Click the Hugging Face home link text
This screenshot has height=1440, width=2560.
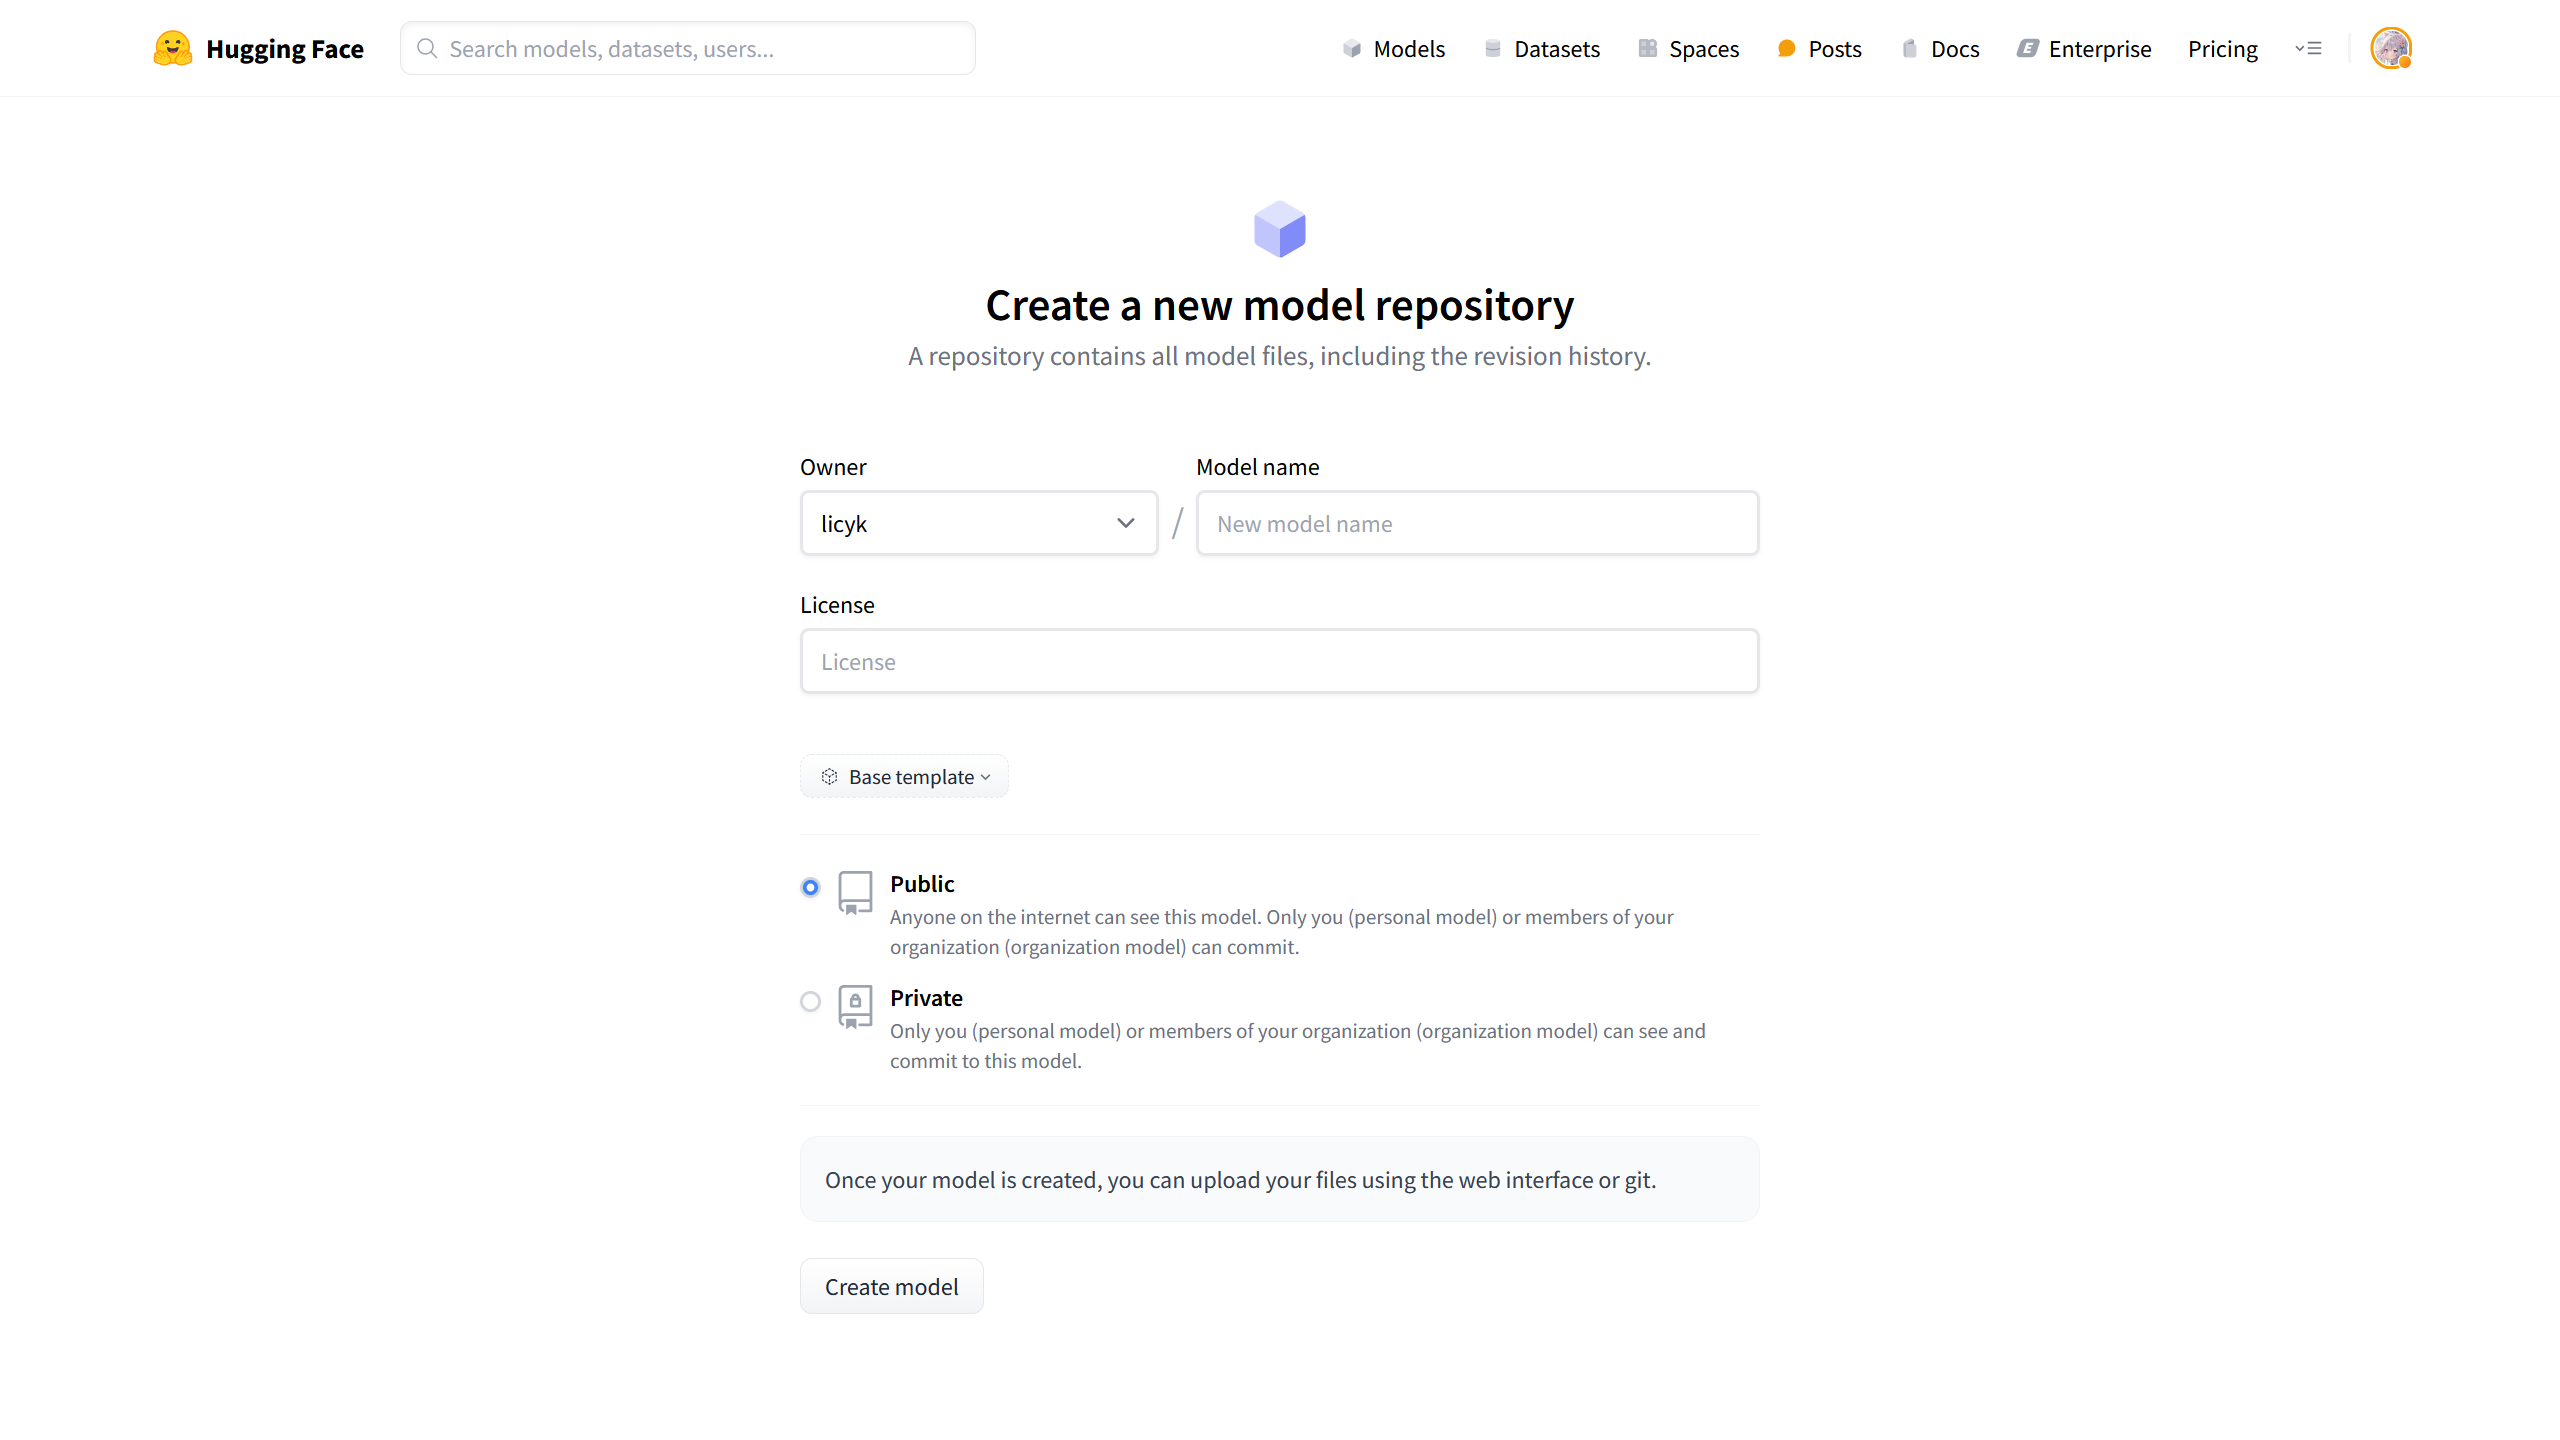284,49
